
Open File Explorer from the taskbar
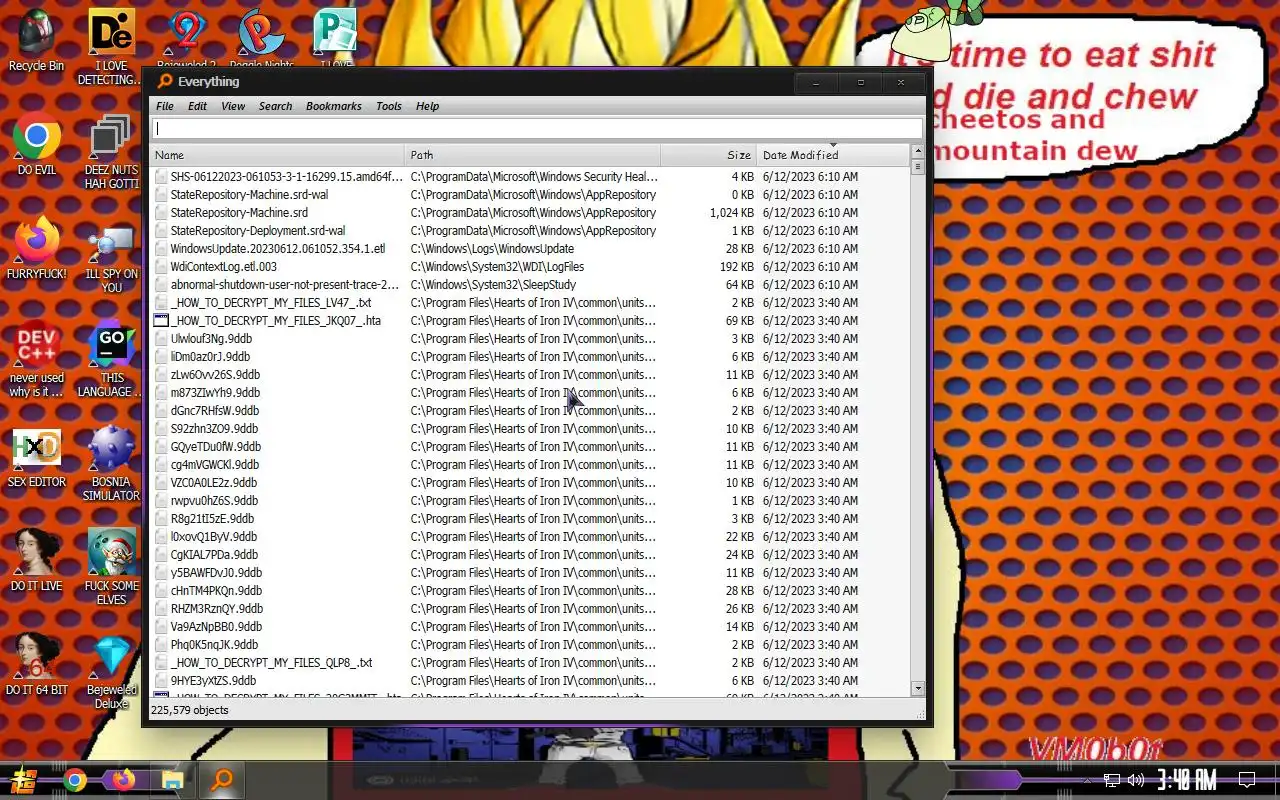(x=172, y=780)
